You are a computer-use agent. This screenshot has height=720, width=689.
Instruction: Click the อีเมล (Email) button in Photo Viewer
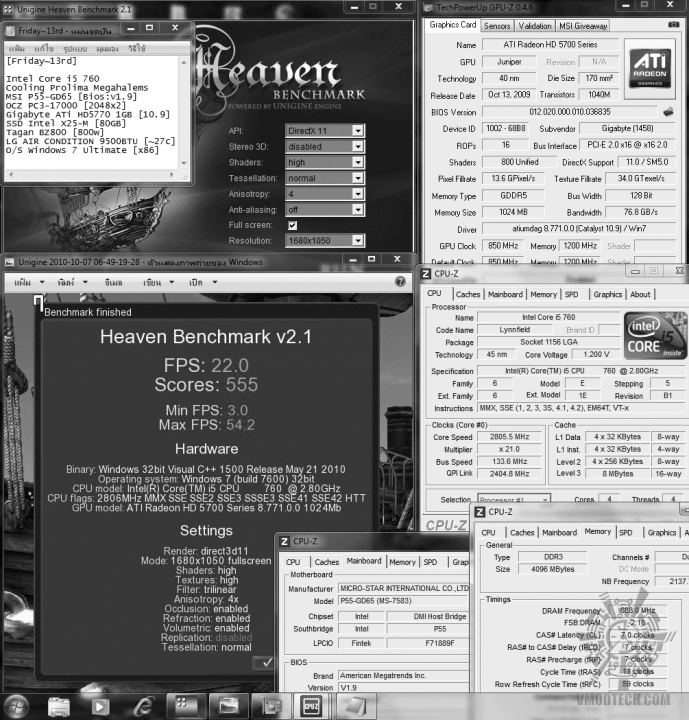click(113, 282)
